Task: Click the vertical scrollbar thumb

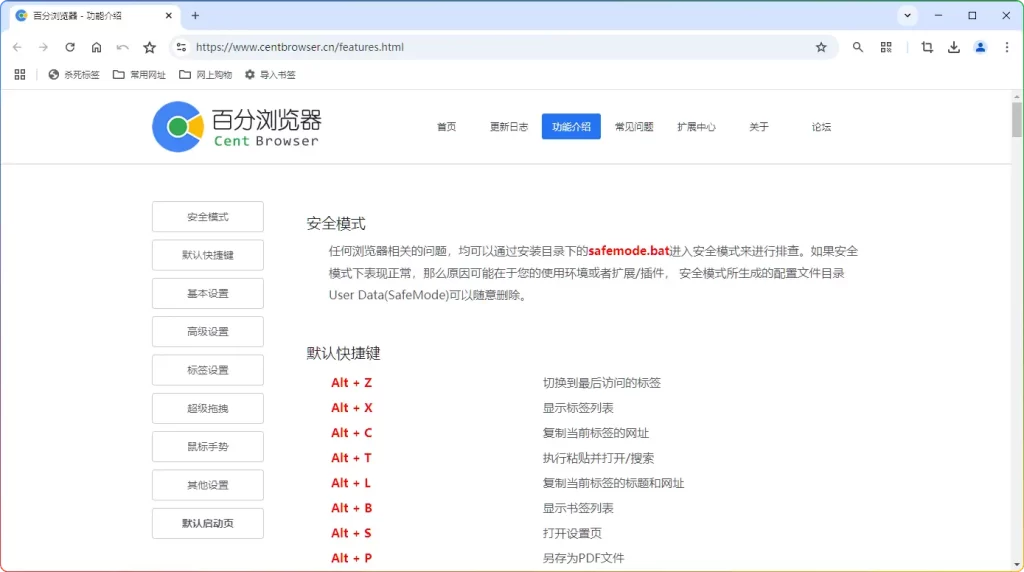Action: pyautogui.click(x=1017, y=119)
